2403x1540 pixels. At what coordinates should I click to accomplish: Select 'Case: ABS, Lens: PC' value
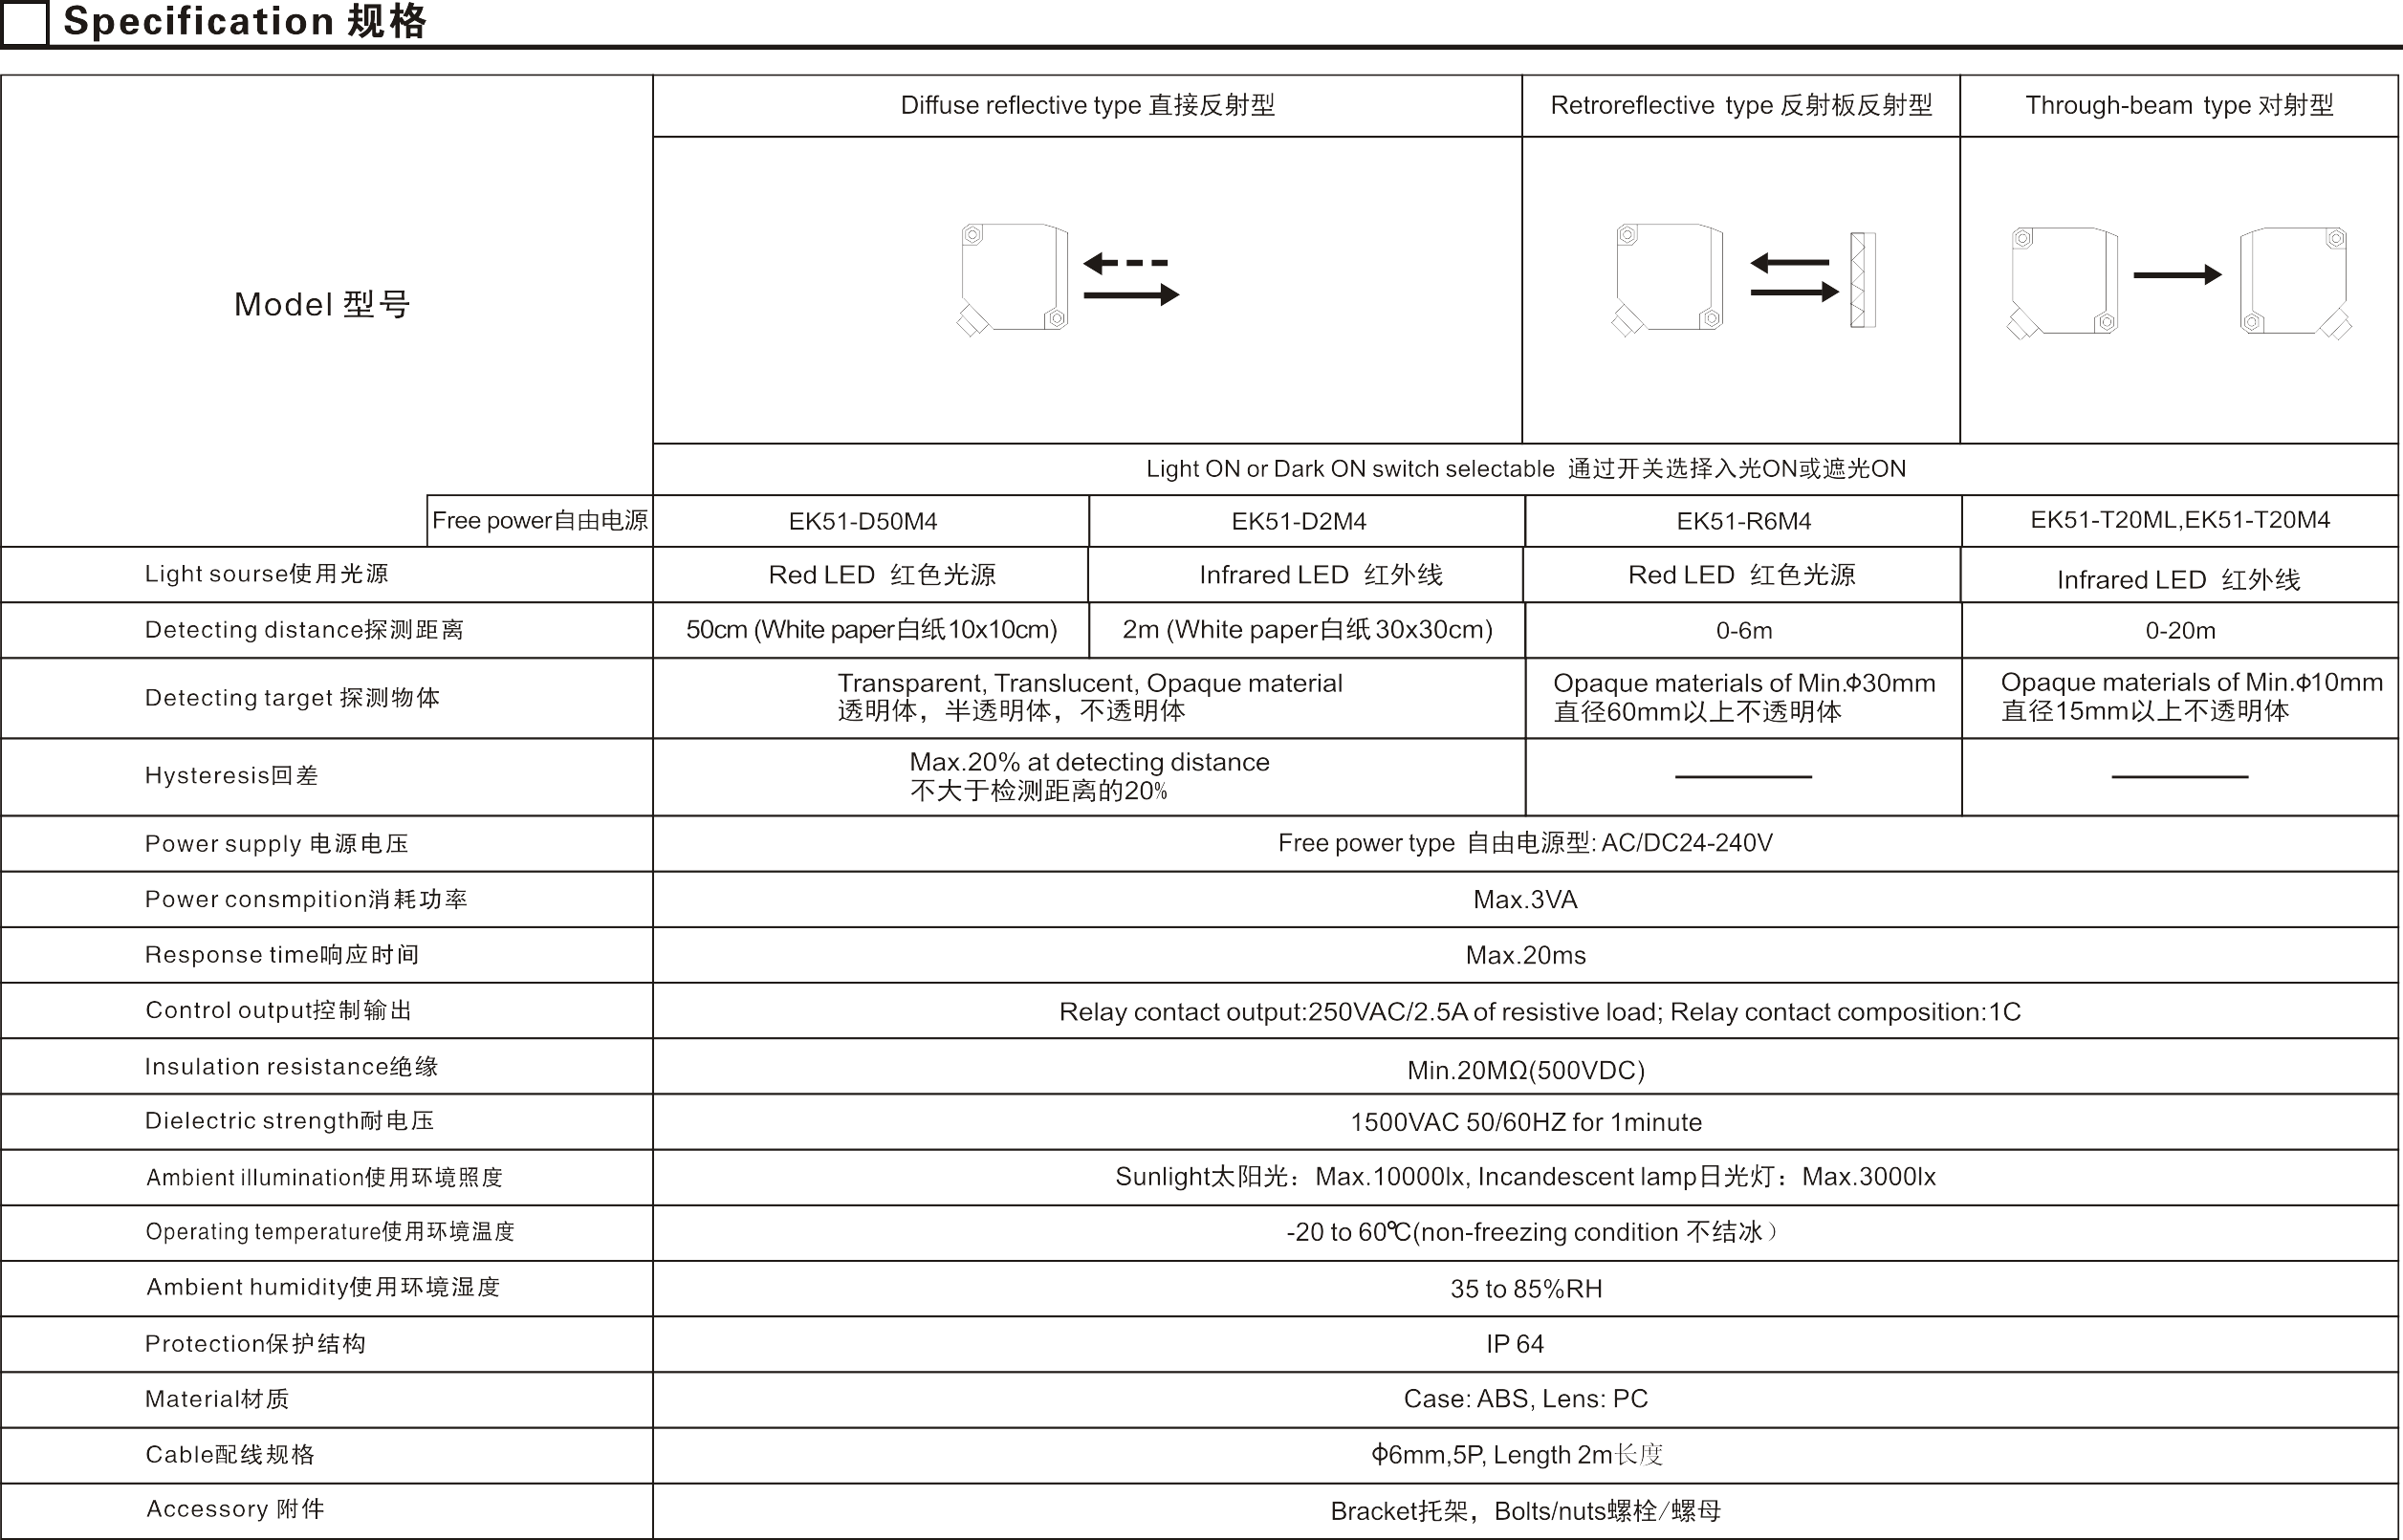pyautogui.click(x=1525, y=1399)
